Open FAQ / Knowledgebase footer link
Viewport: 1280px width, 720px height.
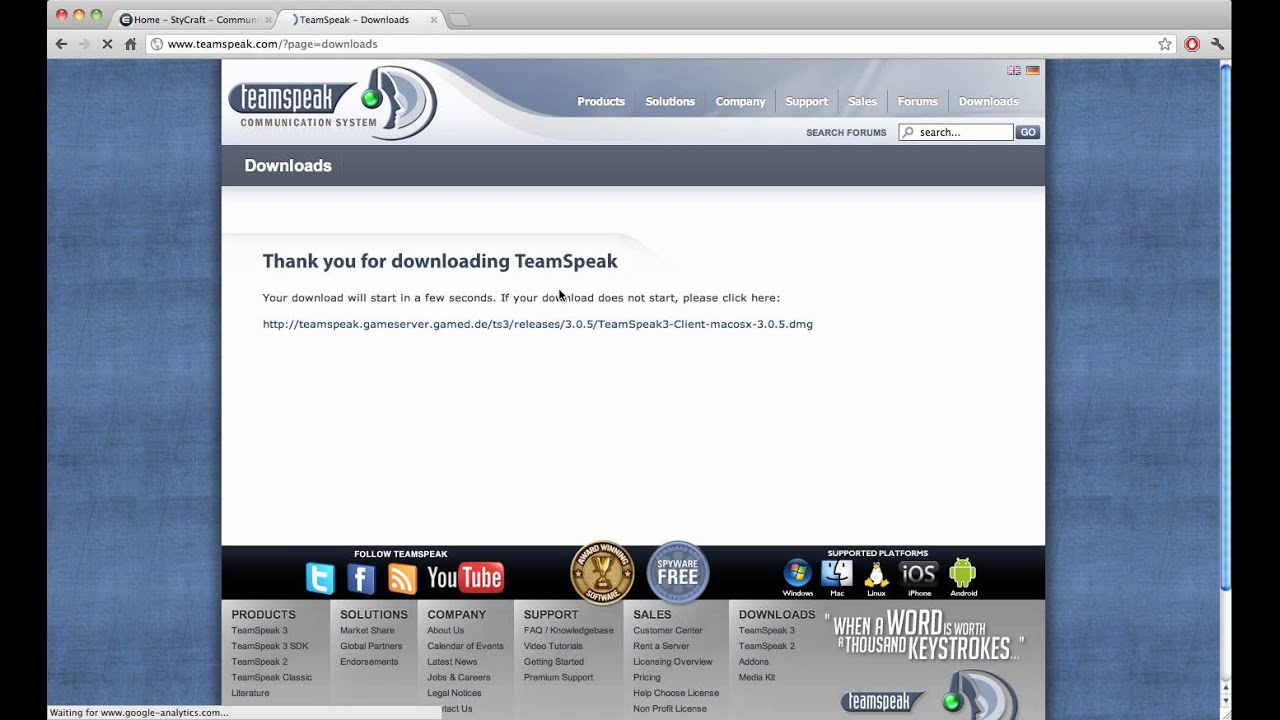[569, 630]
